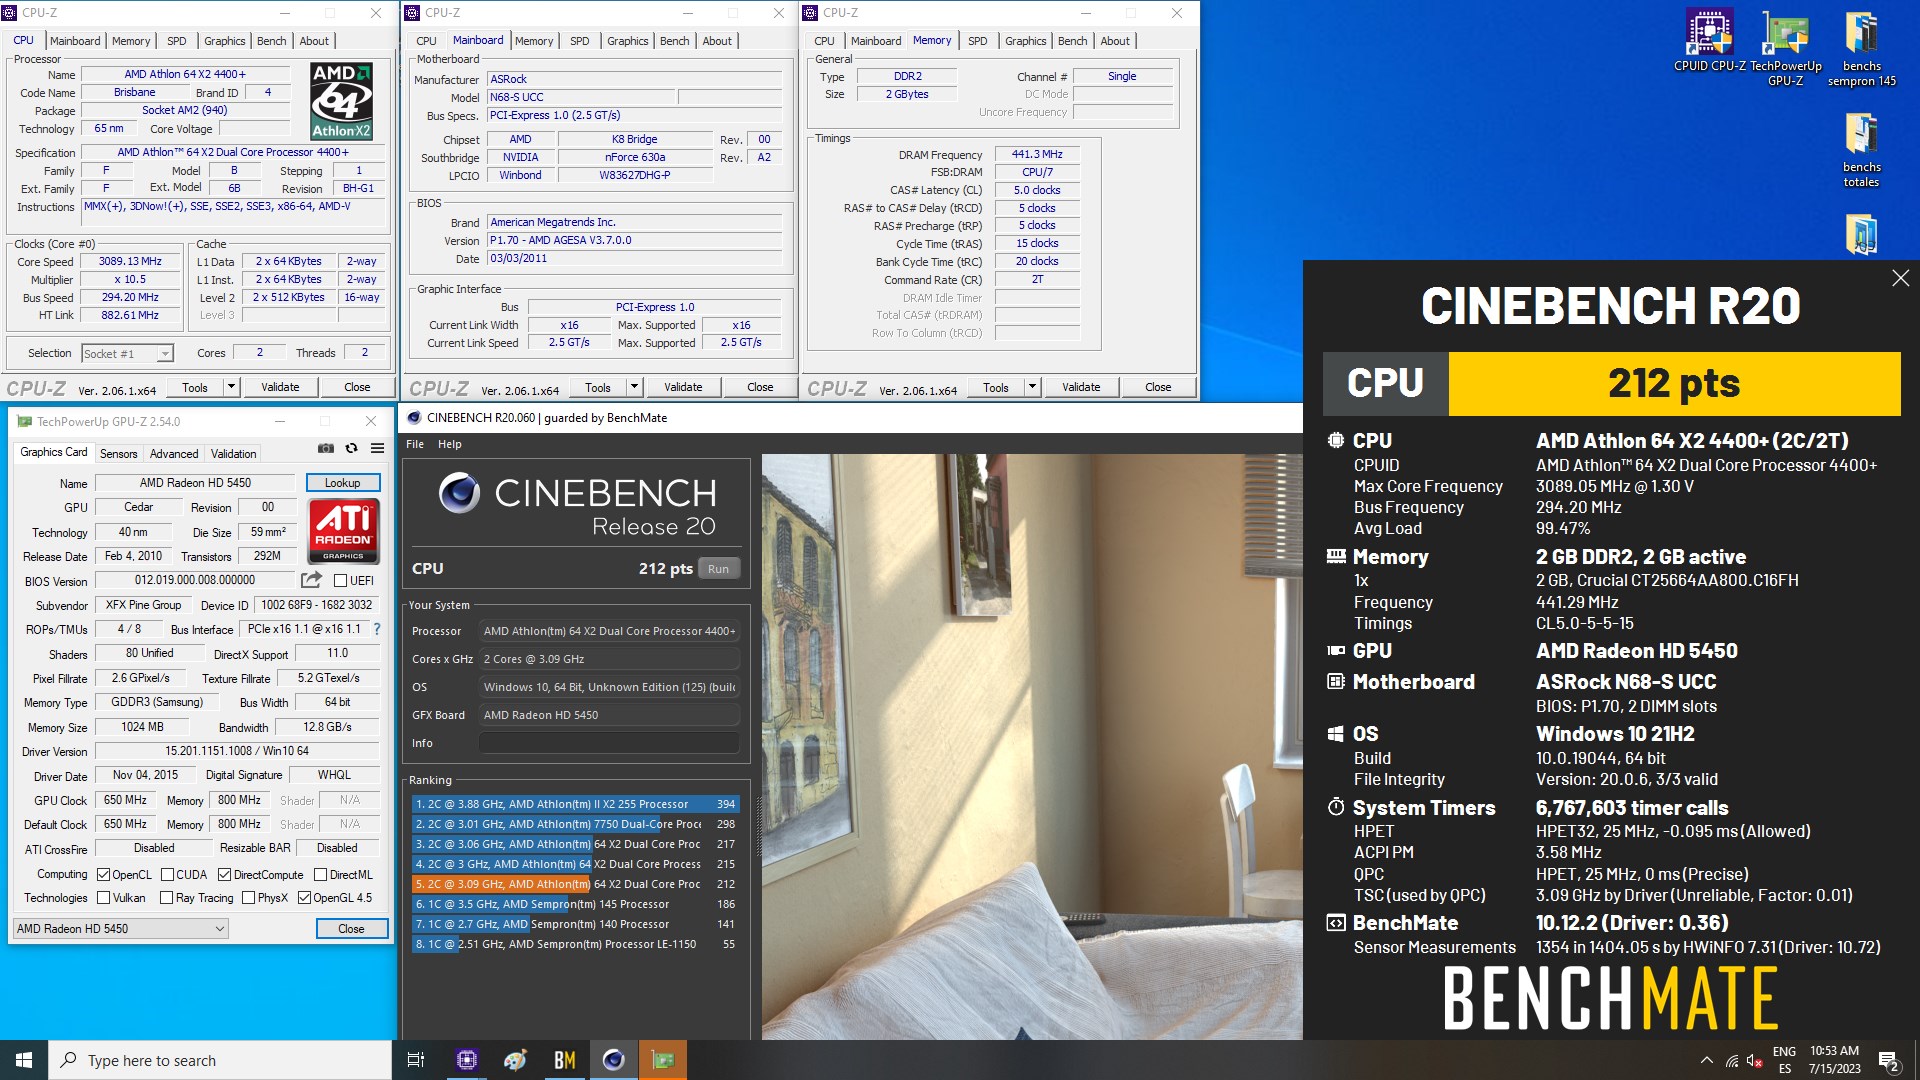
Task: Show hidden tray icons chevron
Action: (1706, 1061)
